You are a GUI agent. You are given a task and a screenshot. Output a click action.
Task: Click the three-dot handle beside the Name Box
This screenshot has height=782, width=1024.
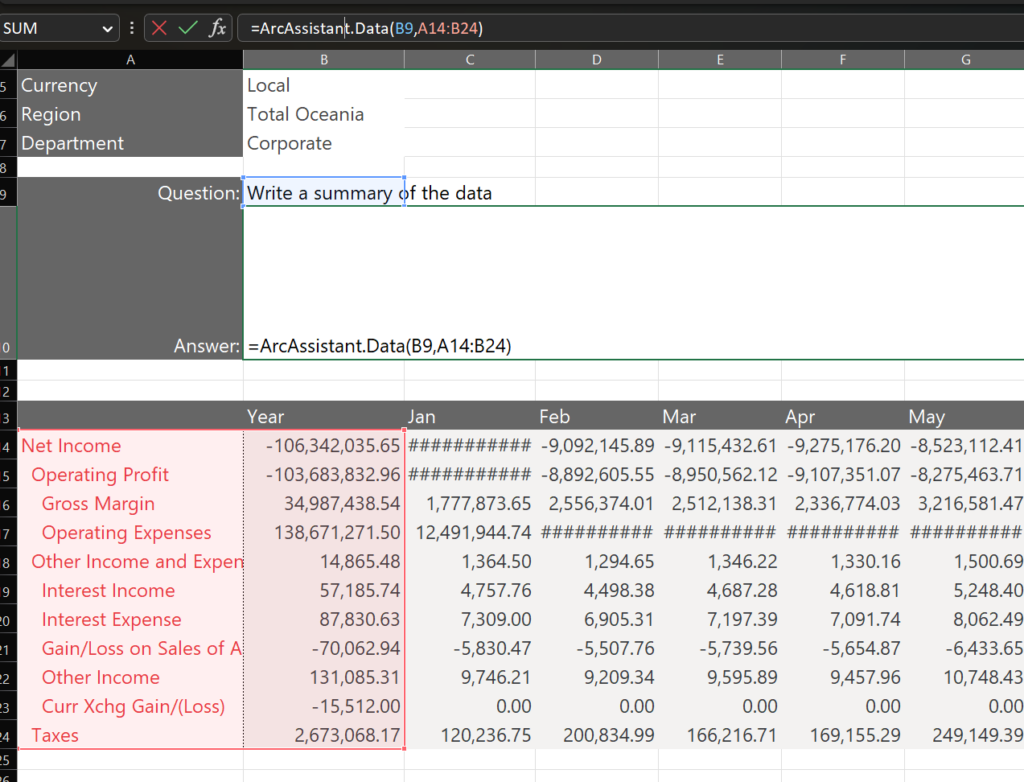[132, 28]
